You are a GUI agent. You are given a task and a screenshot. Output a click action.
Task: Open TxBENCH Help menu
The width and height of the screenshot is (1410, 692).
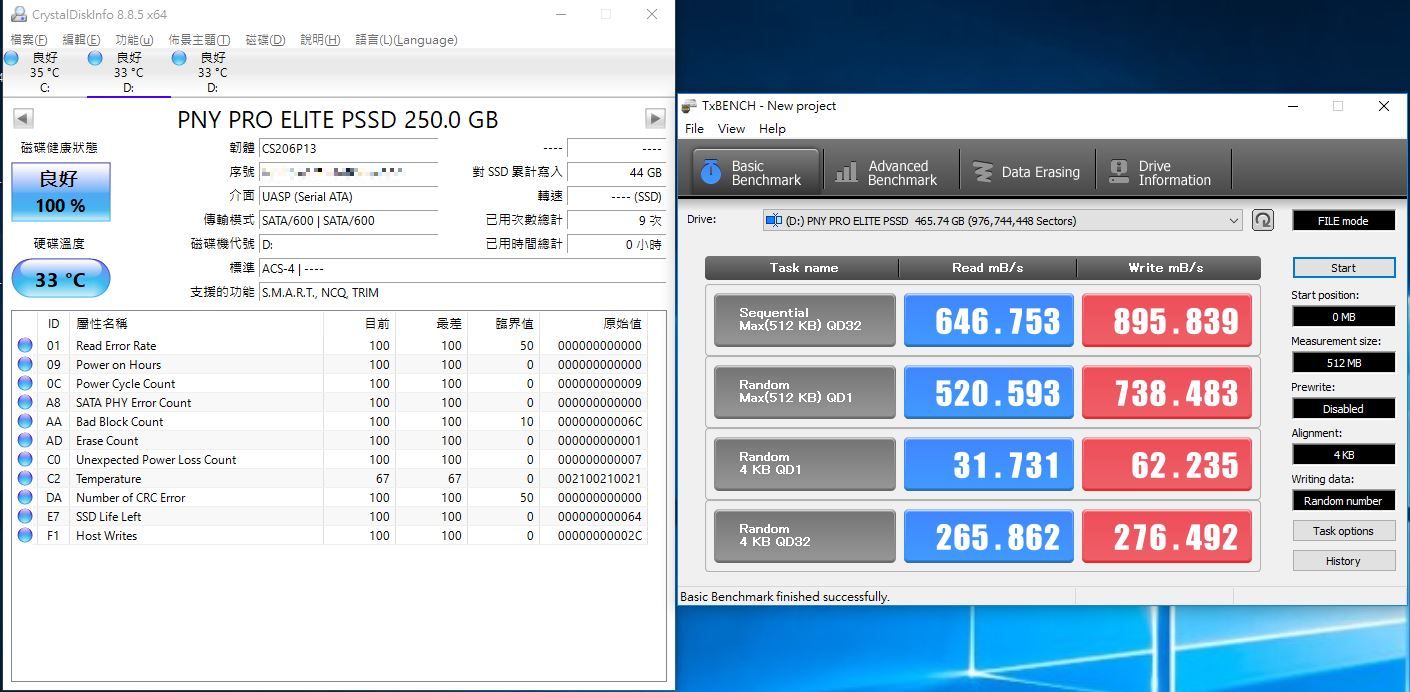pyautogui.click(x=772, y=129)
